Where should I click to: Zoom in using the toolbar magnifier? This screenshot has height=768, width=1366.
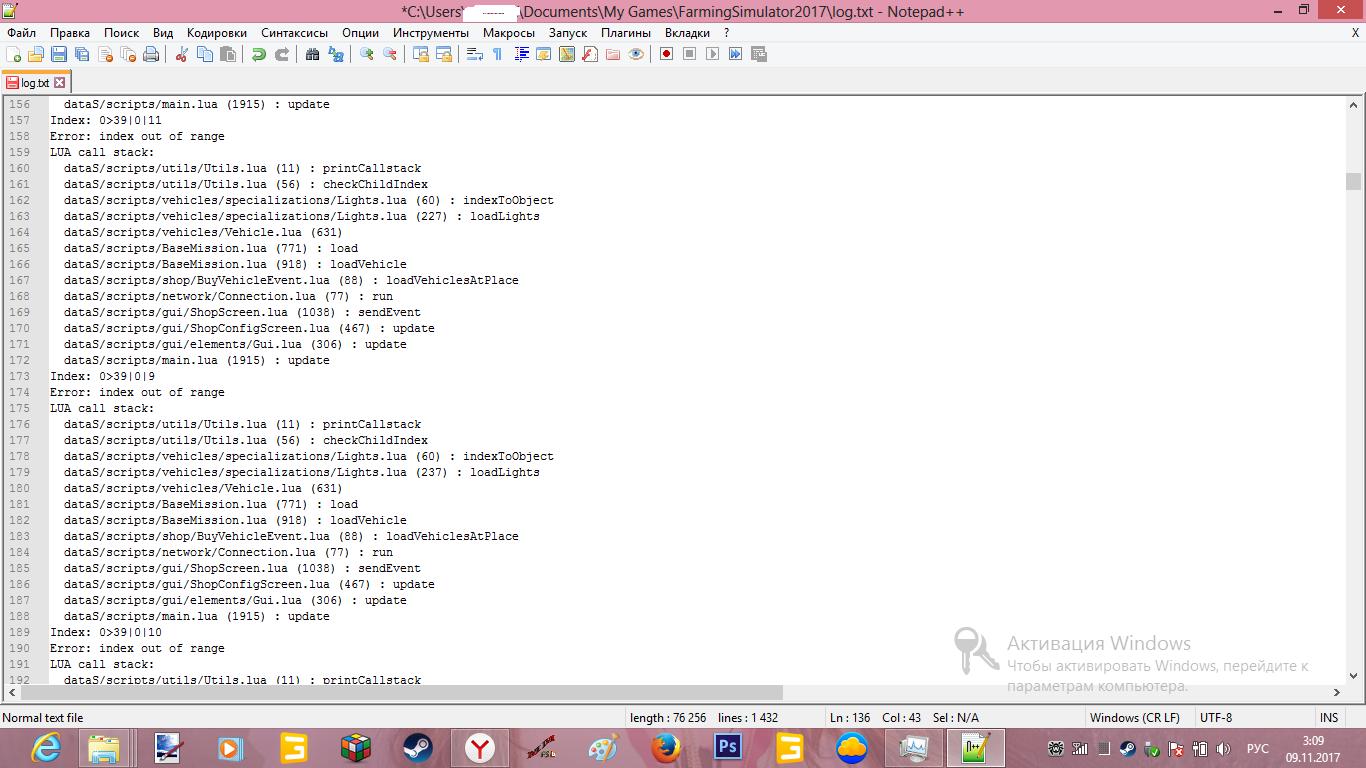(367, 55)
